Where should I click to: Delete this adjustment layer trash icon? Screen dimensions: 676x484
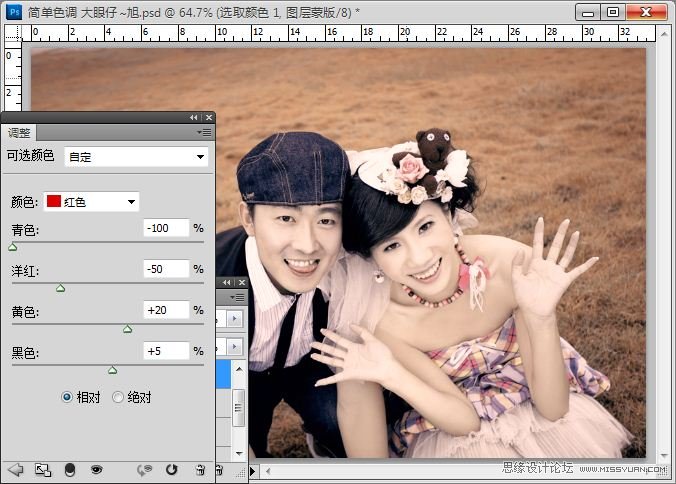[x=200, y=470]
